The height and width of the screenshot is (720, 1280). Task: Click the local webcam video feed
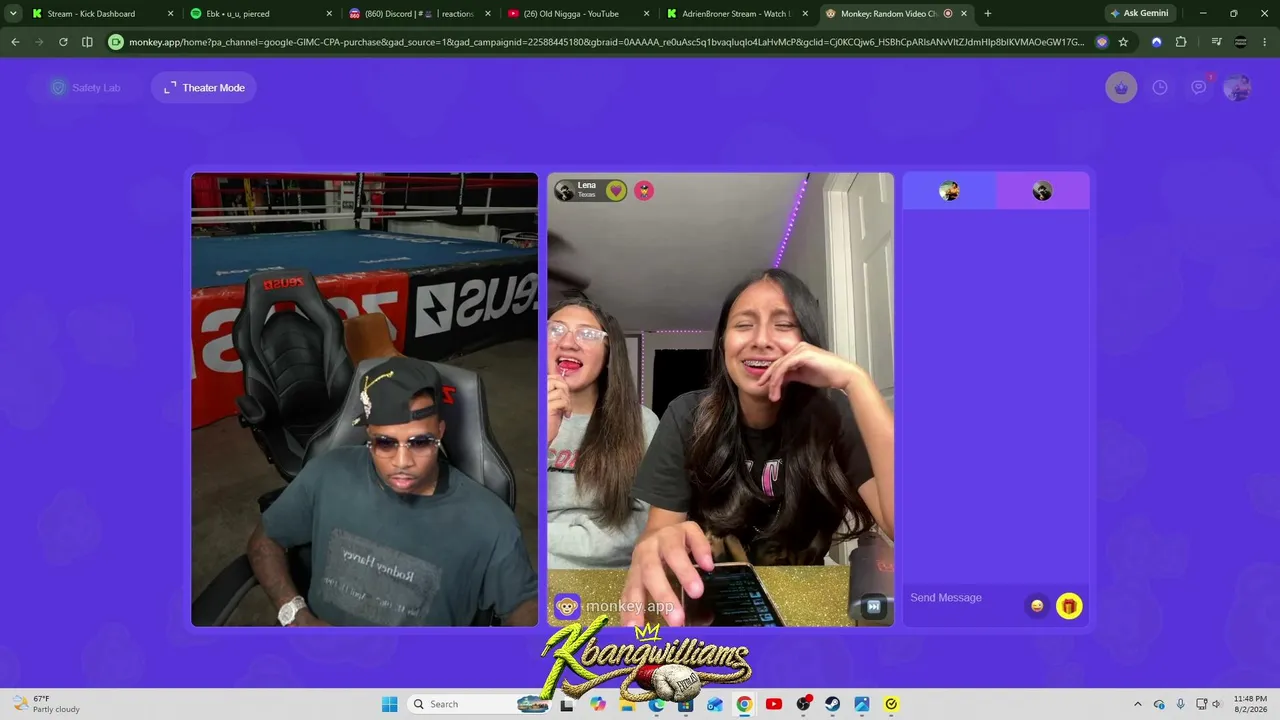point(364,400)
